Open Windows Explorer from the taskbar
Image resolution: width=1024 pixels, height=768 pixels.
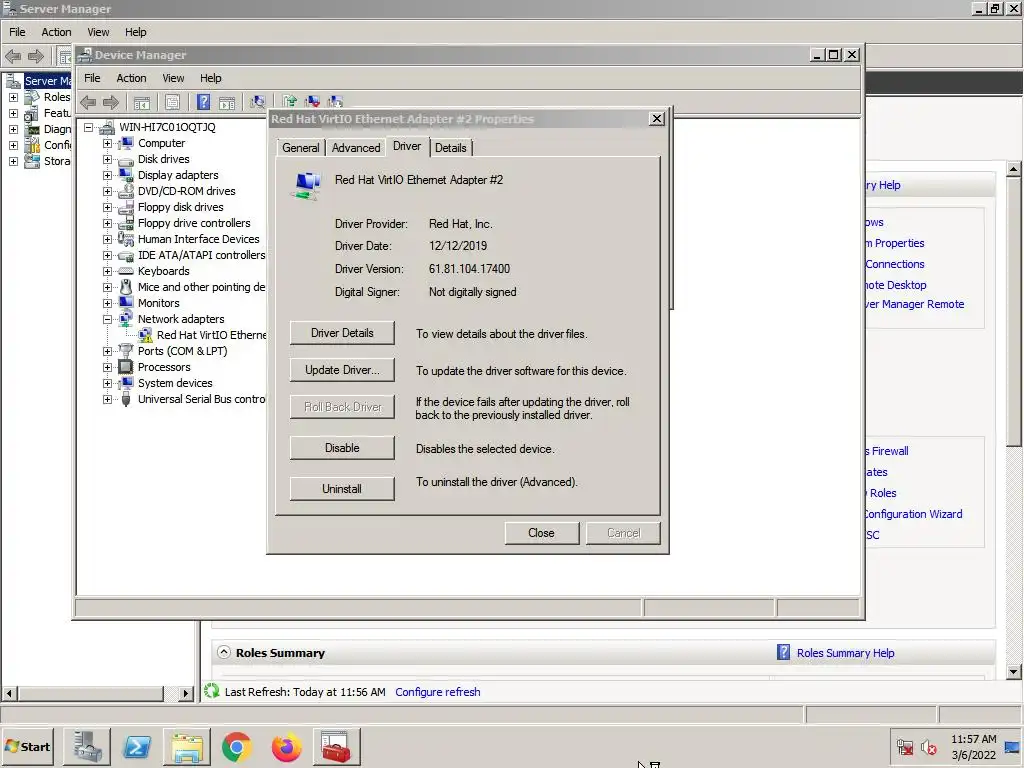(187, 746)
